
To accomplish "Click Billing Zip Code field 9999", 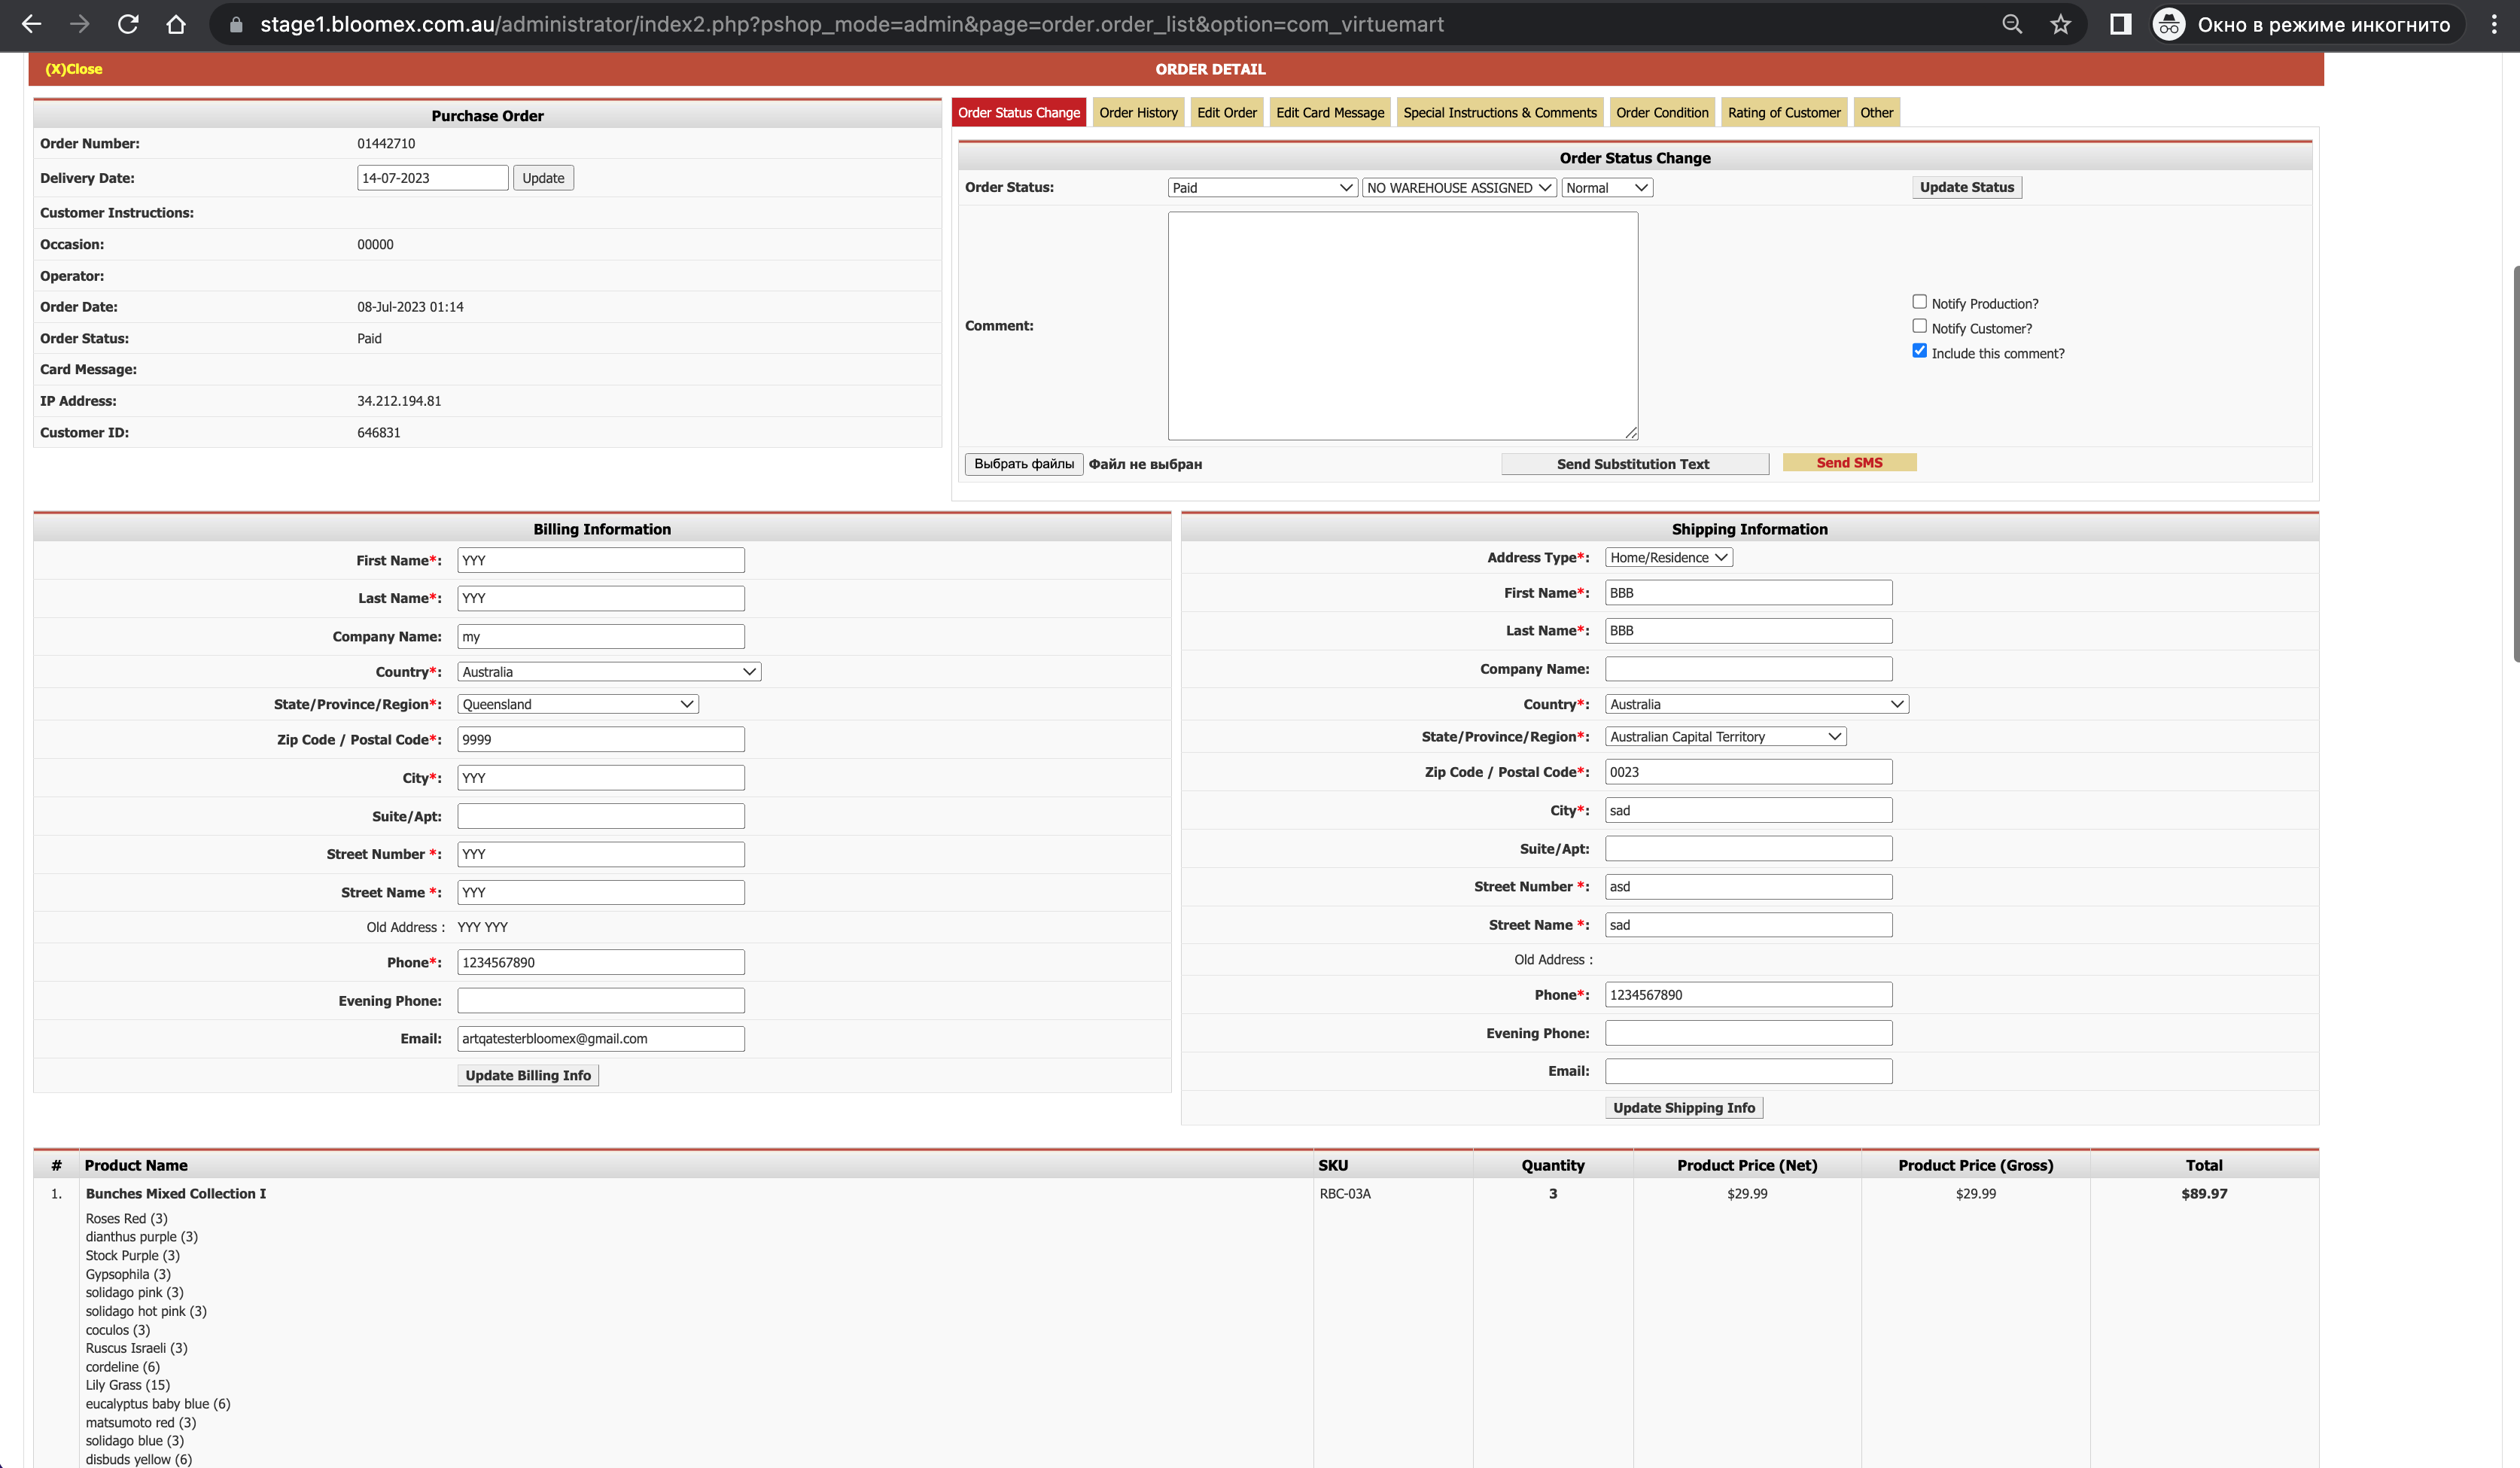I will click(x=601, y=740).
